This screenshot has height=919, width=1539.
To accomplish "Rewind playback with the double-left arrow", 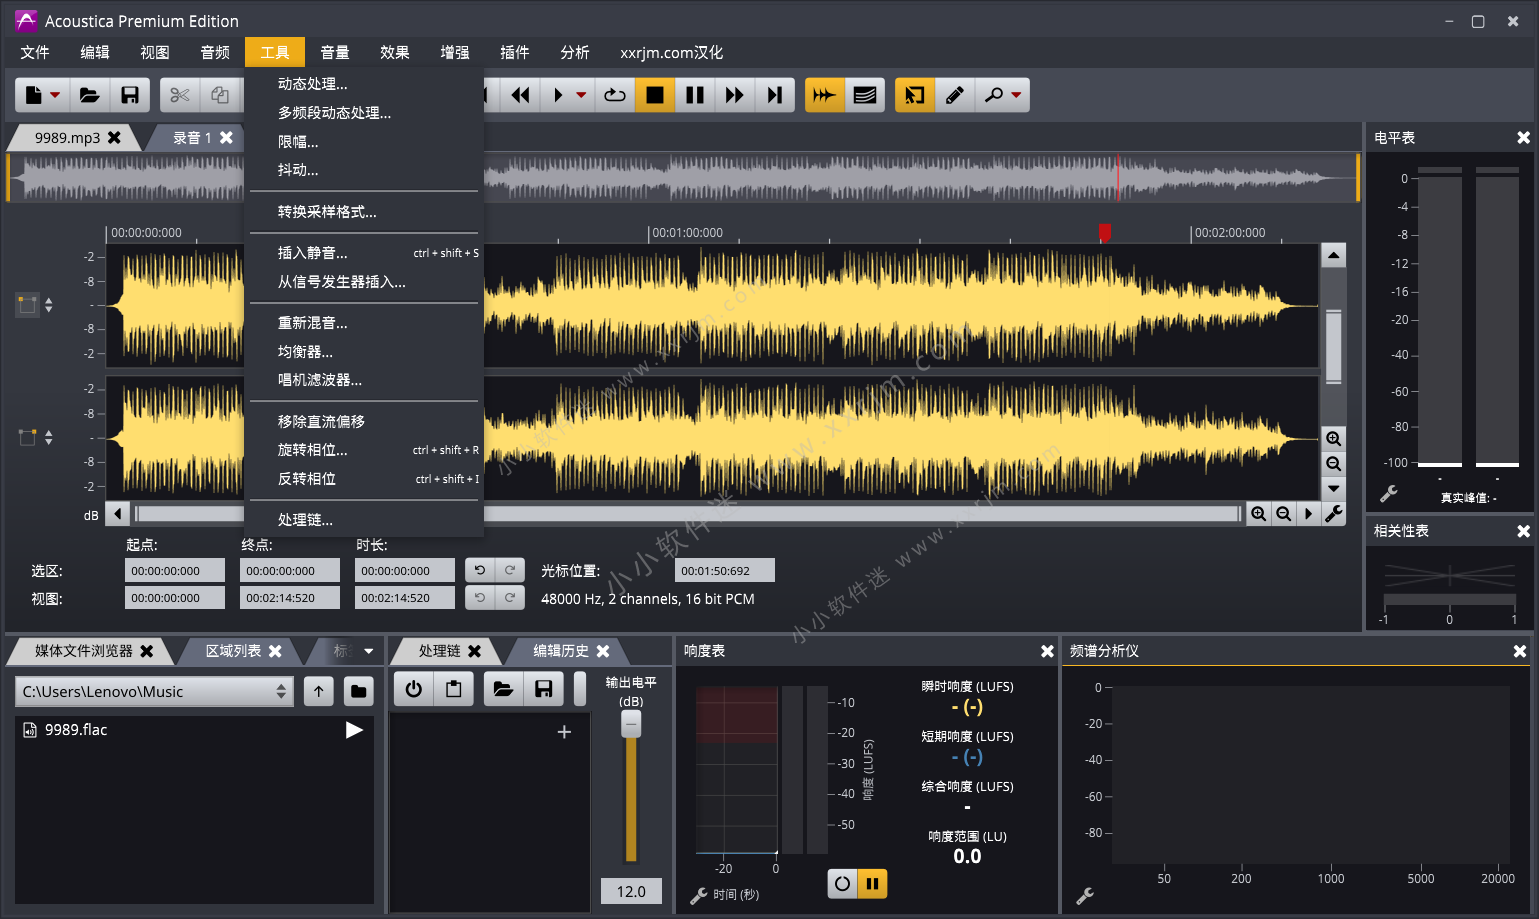I will coord(520,95).
